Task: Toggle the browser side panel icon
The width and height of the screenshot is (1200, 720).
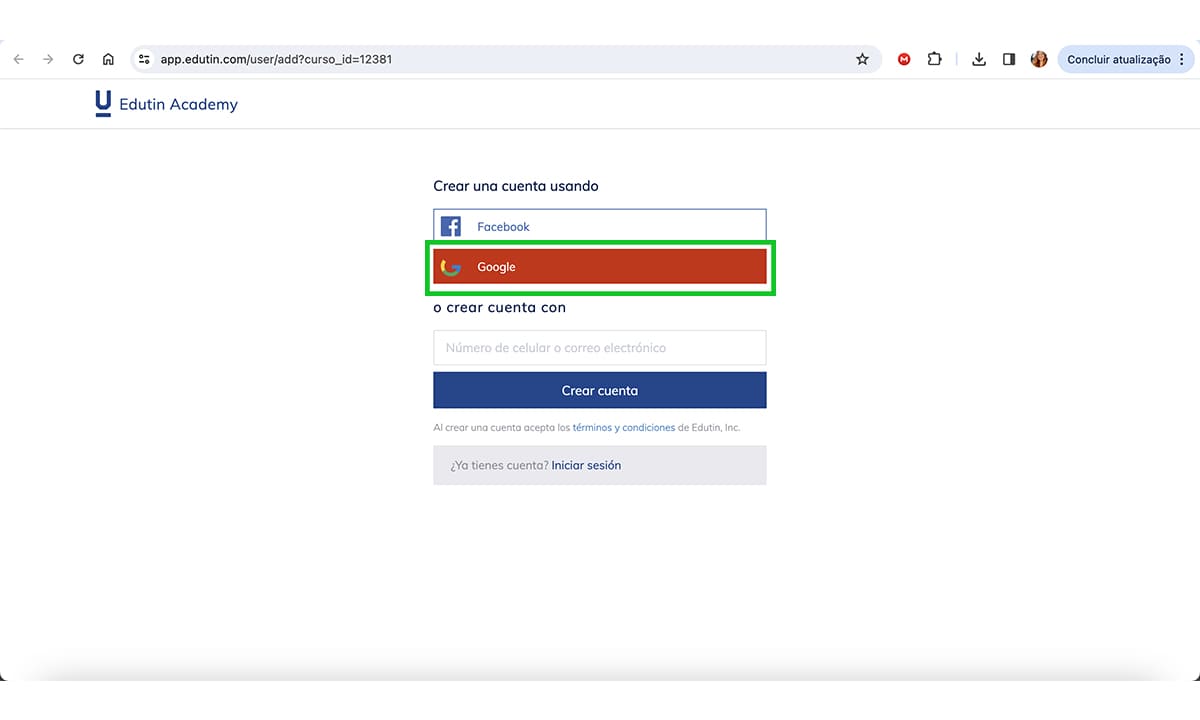Action: point(1009,59)
